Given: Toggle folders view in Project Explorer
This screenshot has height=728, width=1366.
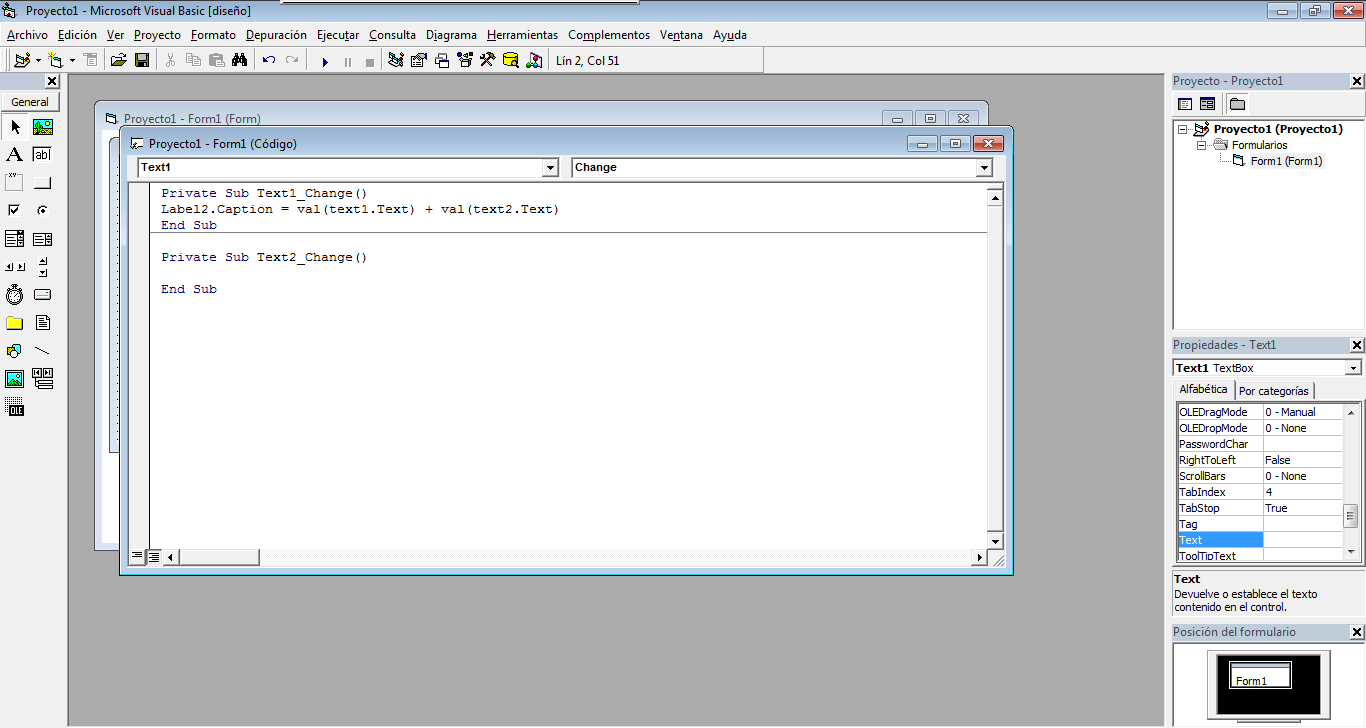Looking at the screenshot, I should (1237, 103).
